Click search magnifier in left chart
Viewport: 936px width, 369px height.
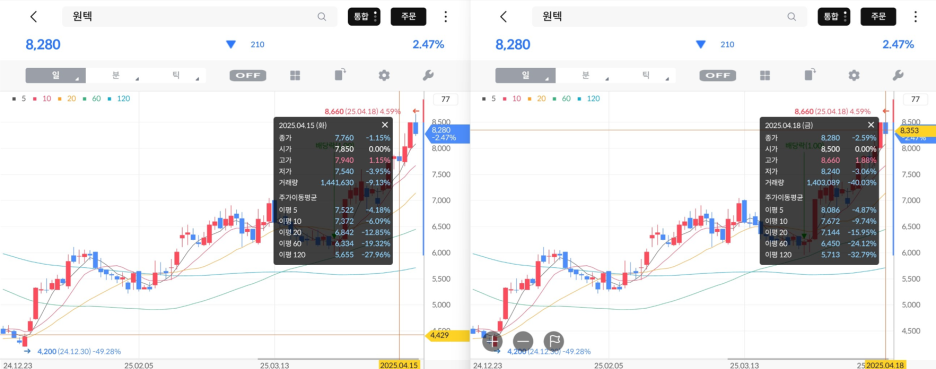tap(322, 17)
